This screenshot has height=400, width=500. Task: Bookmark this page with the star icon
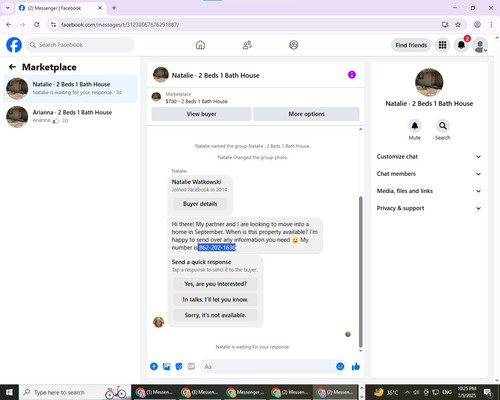tap(458, 25)
